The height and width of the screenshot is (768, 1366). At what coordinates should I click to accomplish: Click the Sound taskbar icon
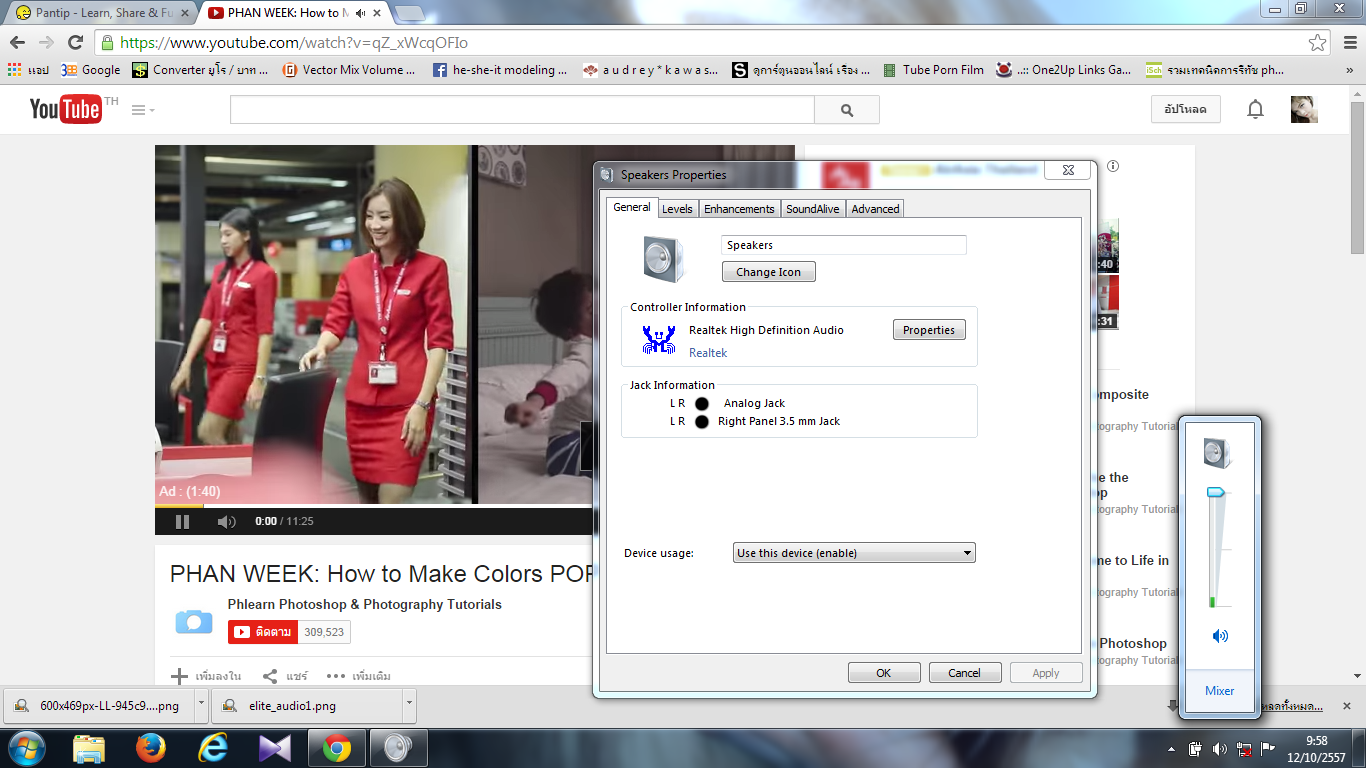pos(398,748)
